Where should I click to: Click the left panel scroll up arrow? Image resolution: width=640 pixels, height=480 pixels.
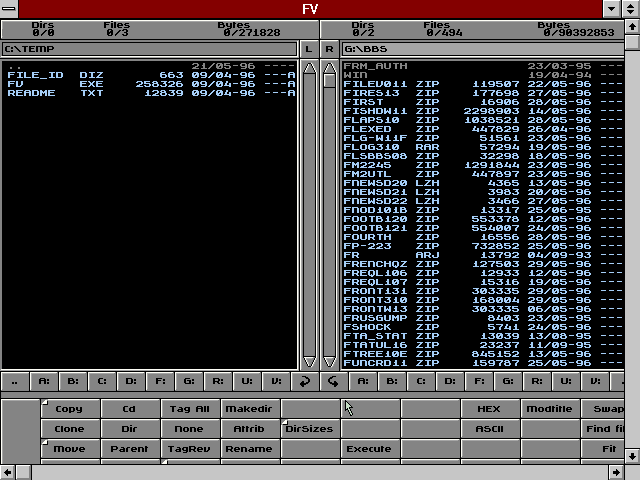[309, 68]
